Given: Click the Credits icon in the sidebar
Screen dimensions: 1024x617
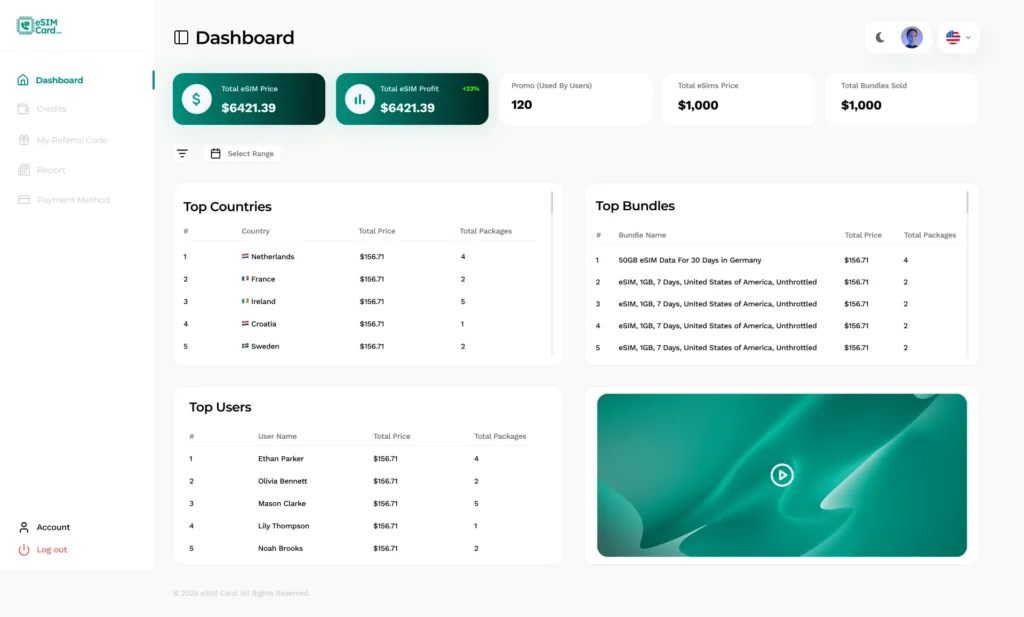Looking at the screenshot, I should pyautogui.click(x=24, y=109).
